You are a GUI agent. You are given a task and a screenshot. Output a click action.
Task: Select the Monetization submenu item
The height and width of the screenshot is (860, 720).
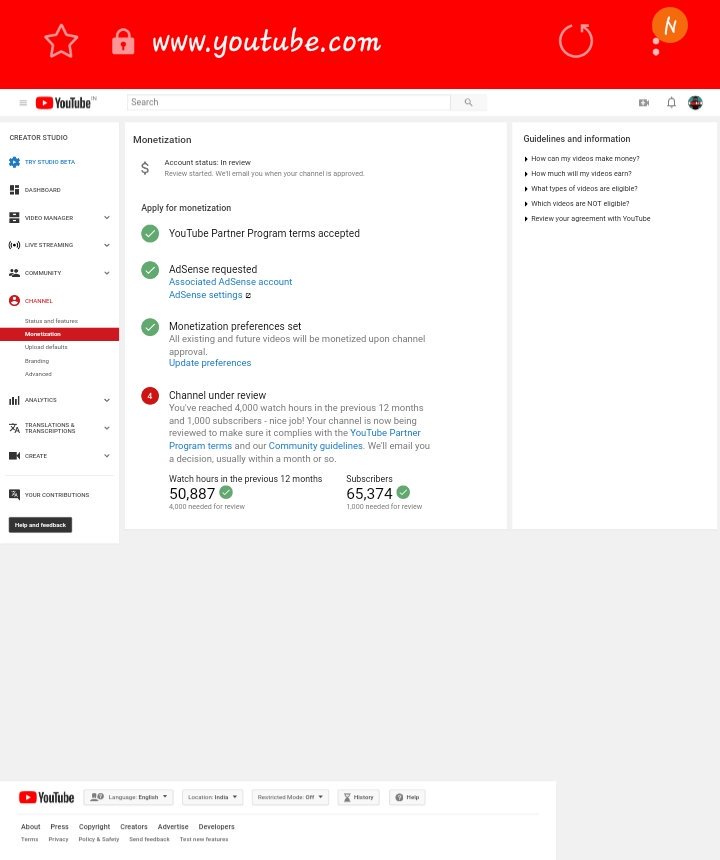click(59, 334)
